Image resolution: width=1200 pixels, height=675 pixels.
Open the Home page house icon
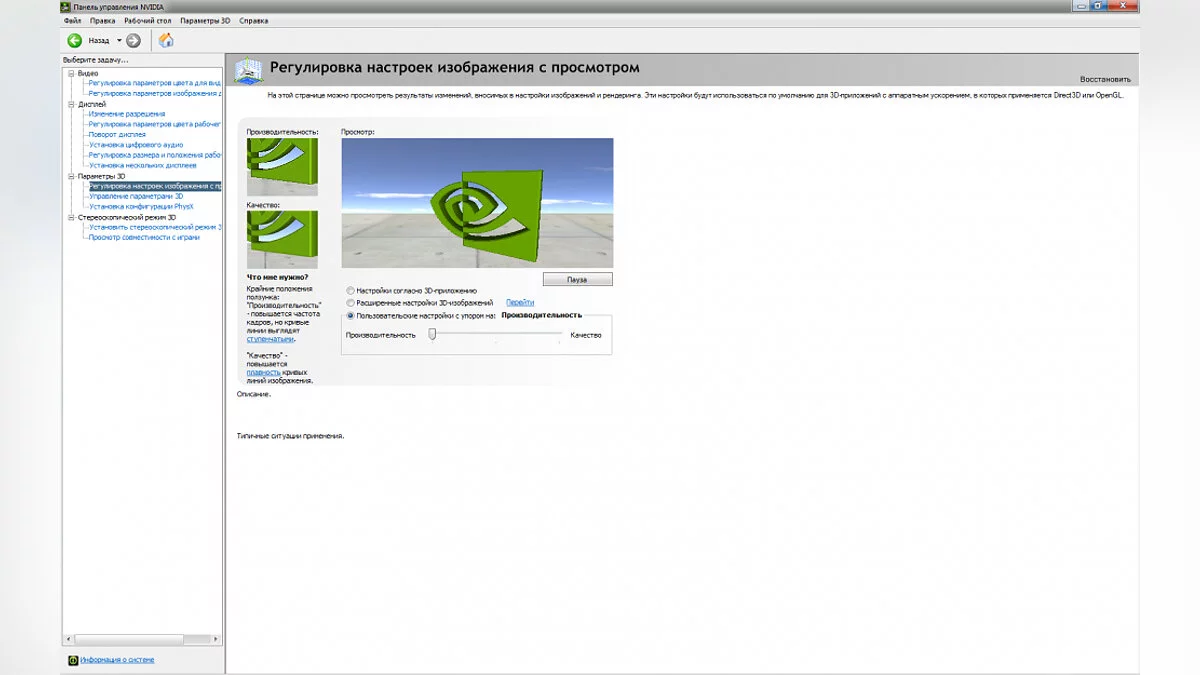click(166, 40)
